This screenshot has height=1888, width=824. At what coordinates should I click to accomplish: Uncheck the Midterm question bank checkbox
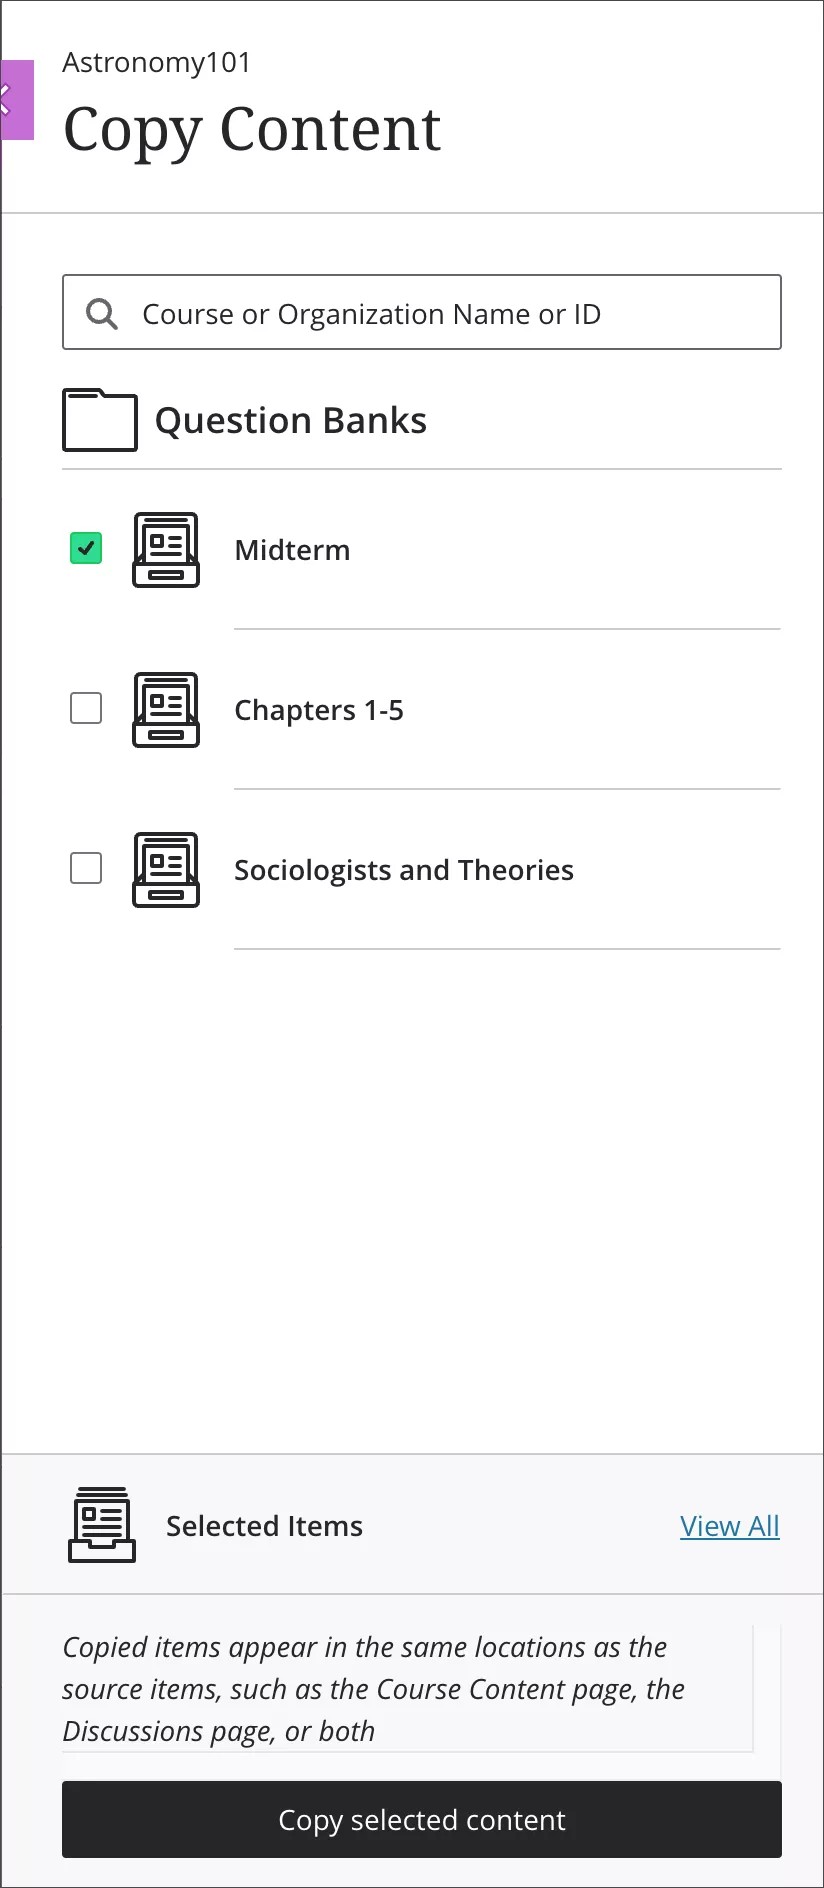tap(86, 548)
